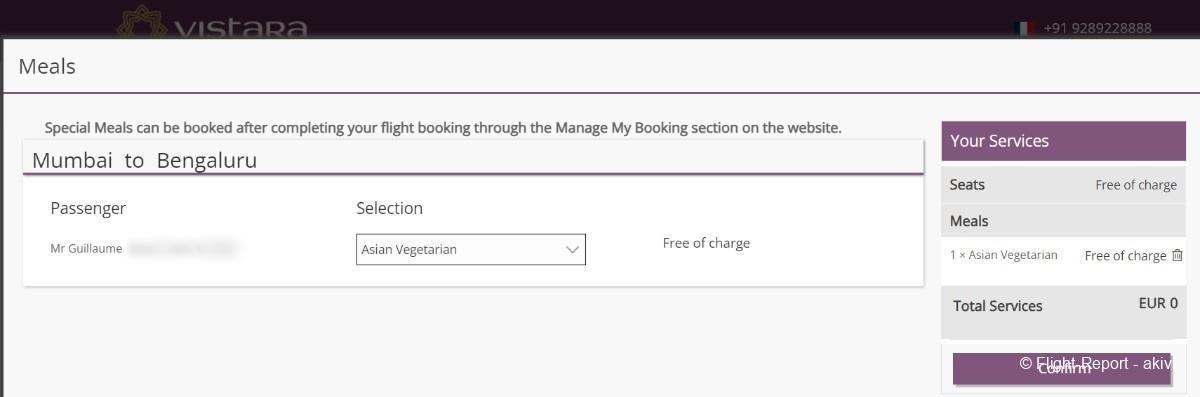
Task: Select the 1 × Asian Vegetarian service item
Action: point(1003,255)
